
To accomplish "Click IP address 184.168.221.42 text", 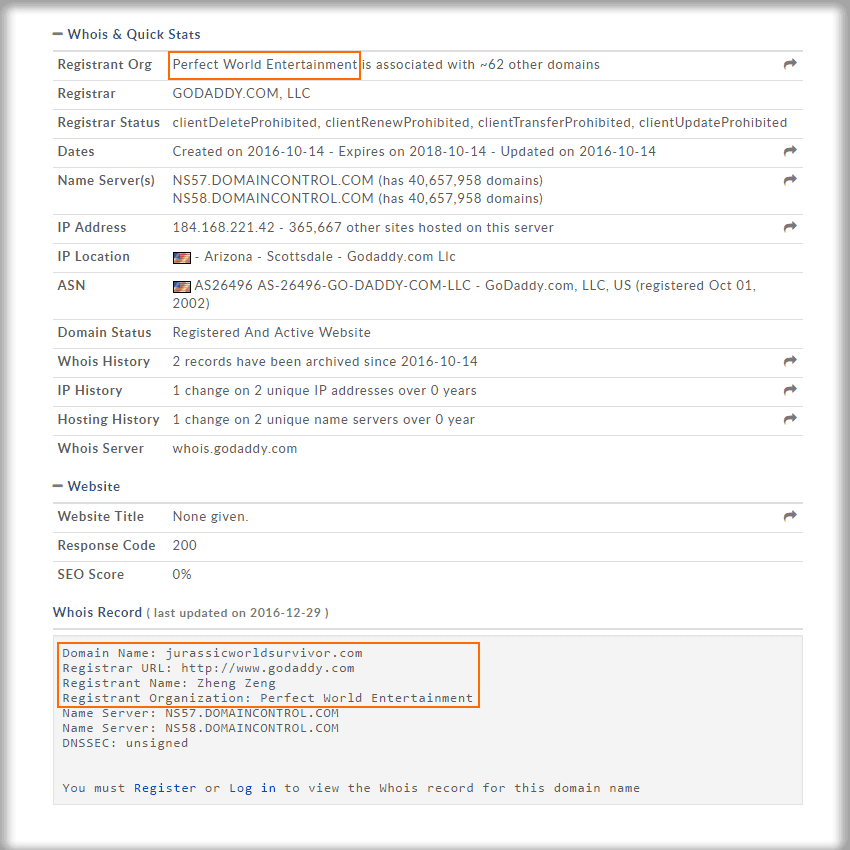I will (223, 227).
